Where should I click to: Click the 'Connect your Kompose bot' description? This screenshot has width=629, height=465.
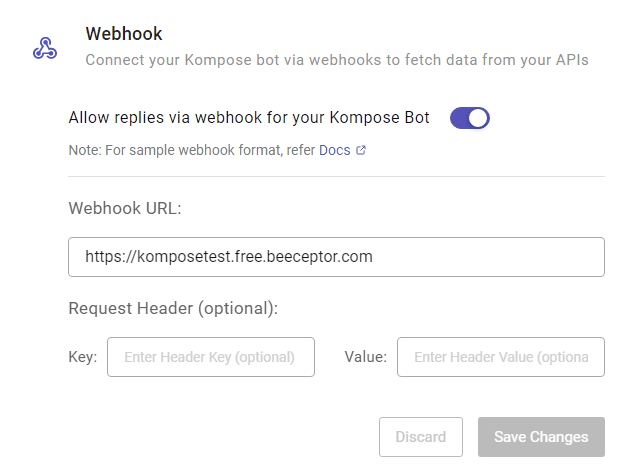337,60
